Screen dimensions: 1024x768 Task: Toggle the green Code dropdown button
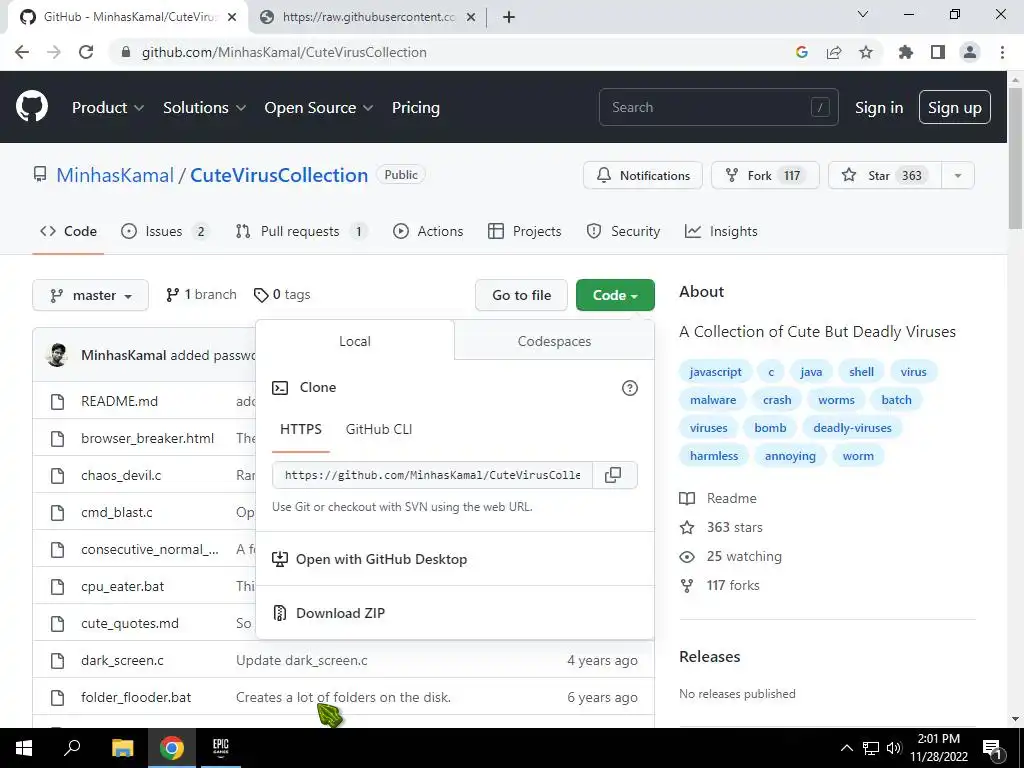click(x=615, y=295)
